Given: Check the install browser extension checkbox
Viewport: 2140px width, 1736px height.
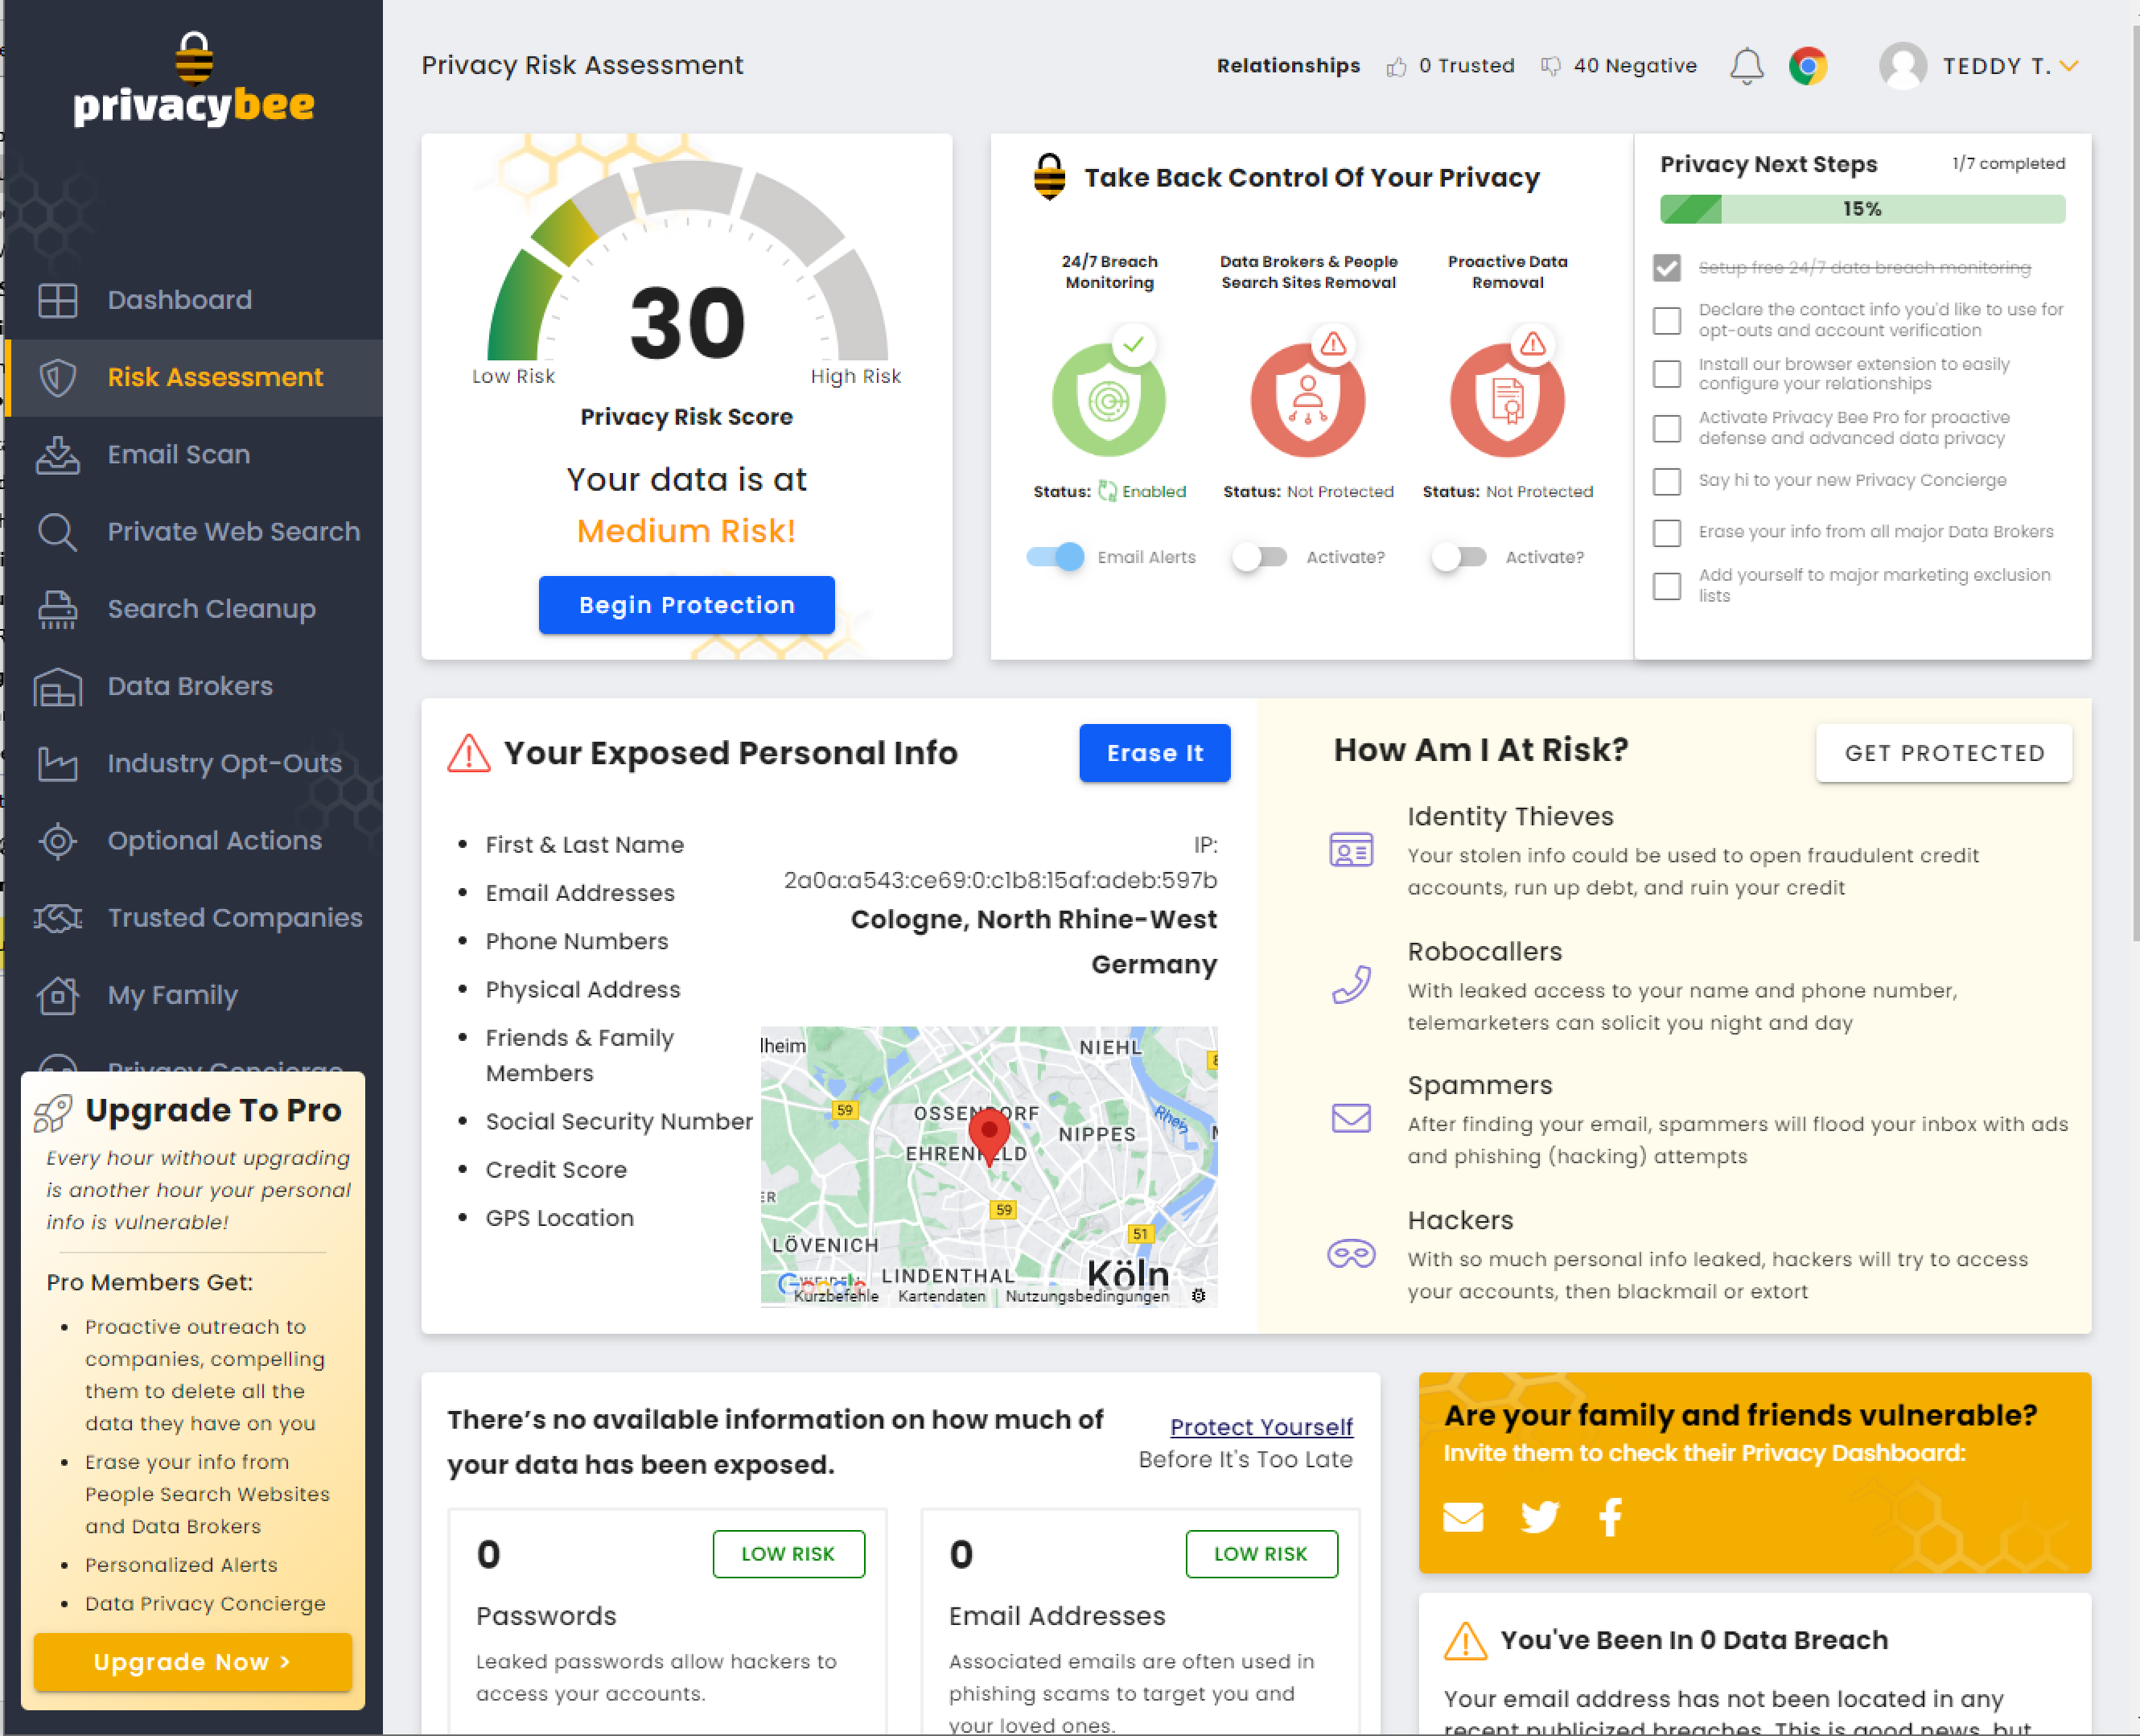Looking at the screenshot, I should [1666, 374].
